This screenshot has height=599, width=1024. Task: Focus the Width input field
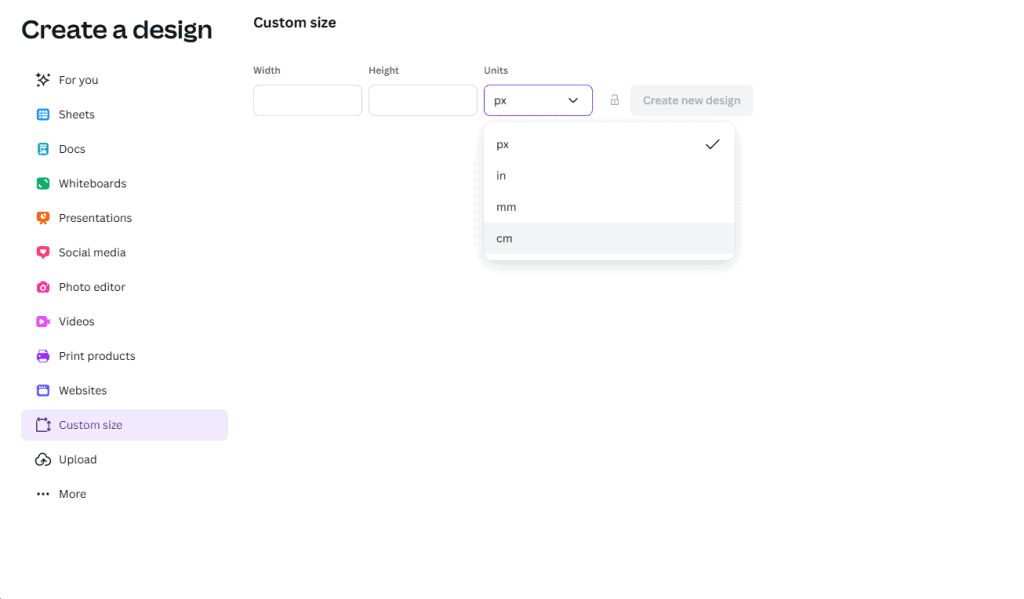click(307, 101)
